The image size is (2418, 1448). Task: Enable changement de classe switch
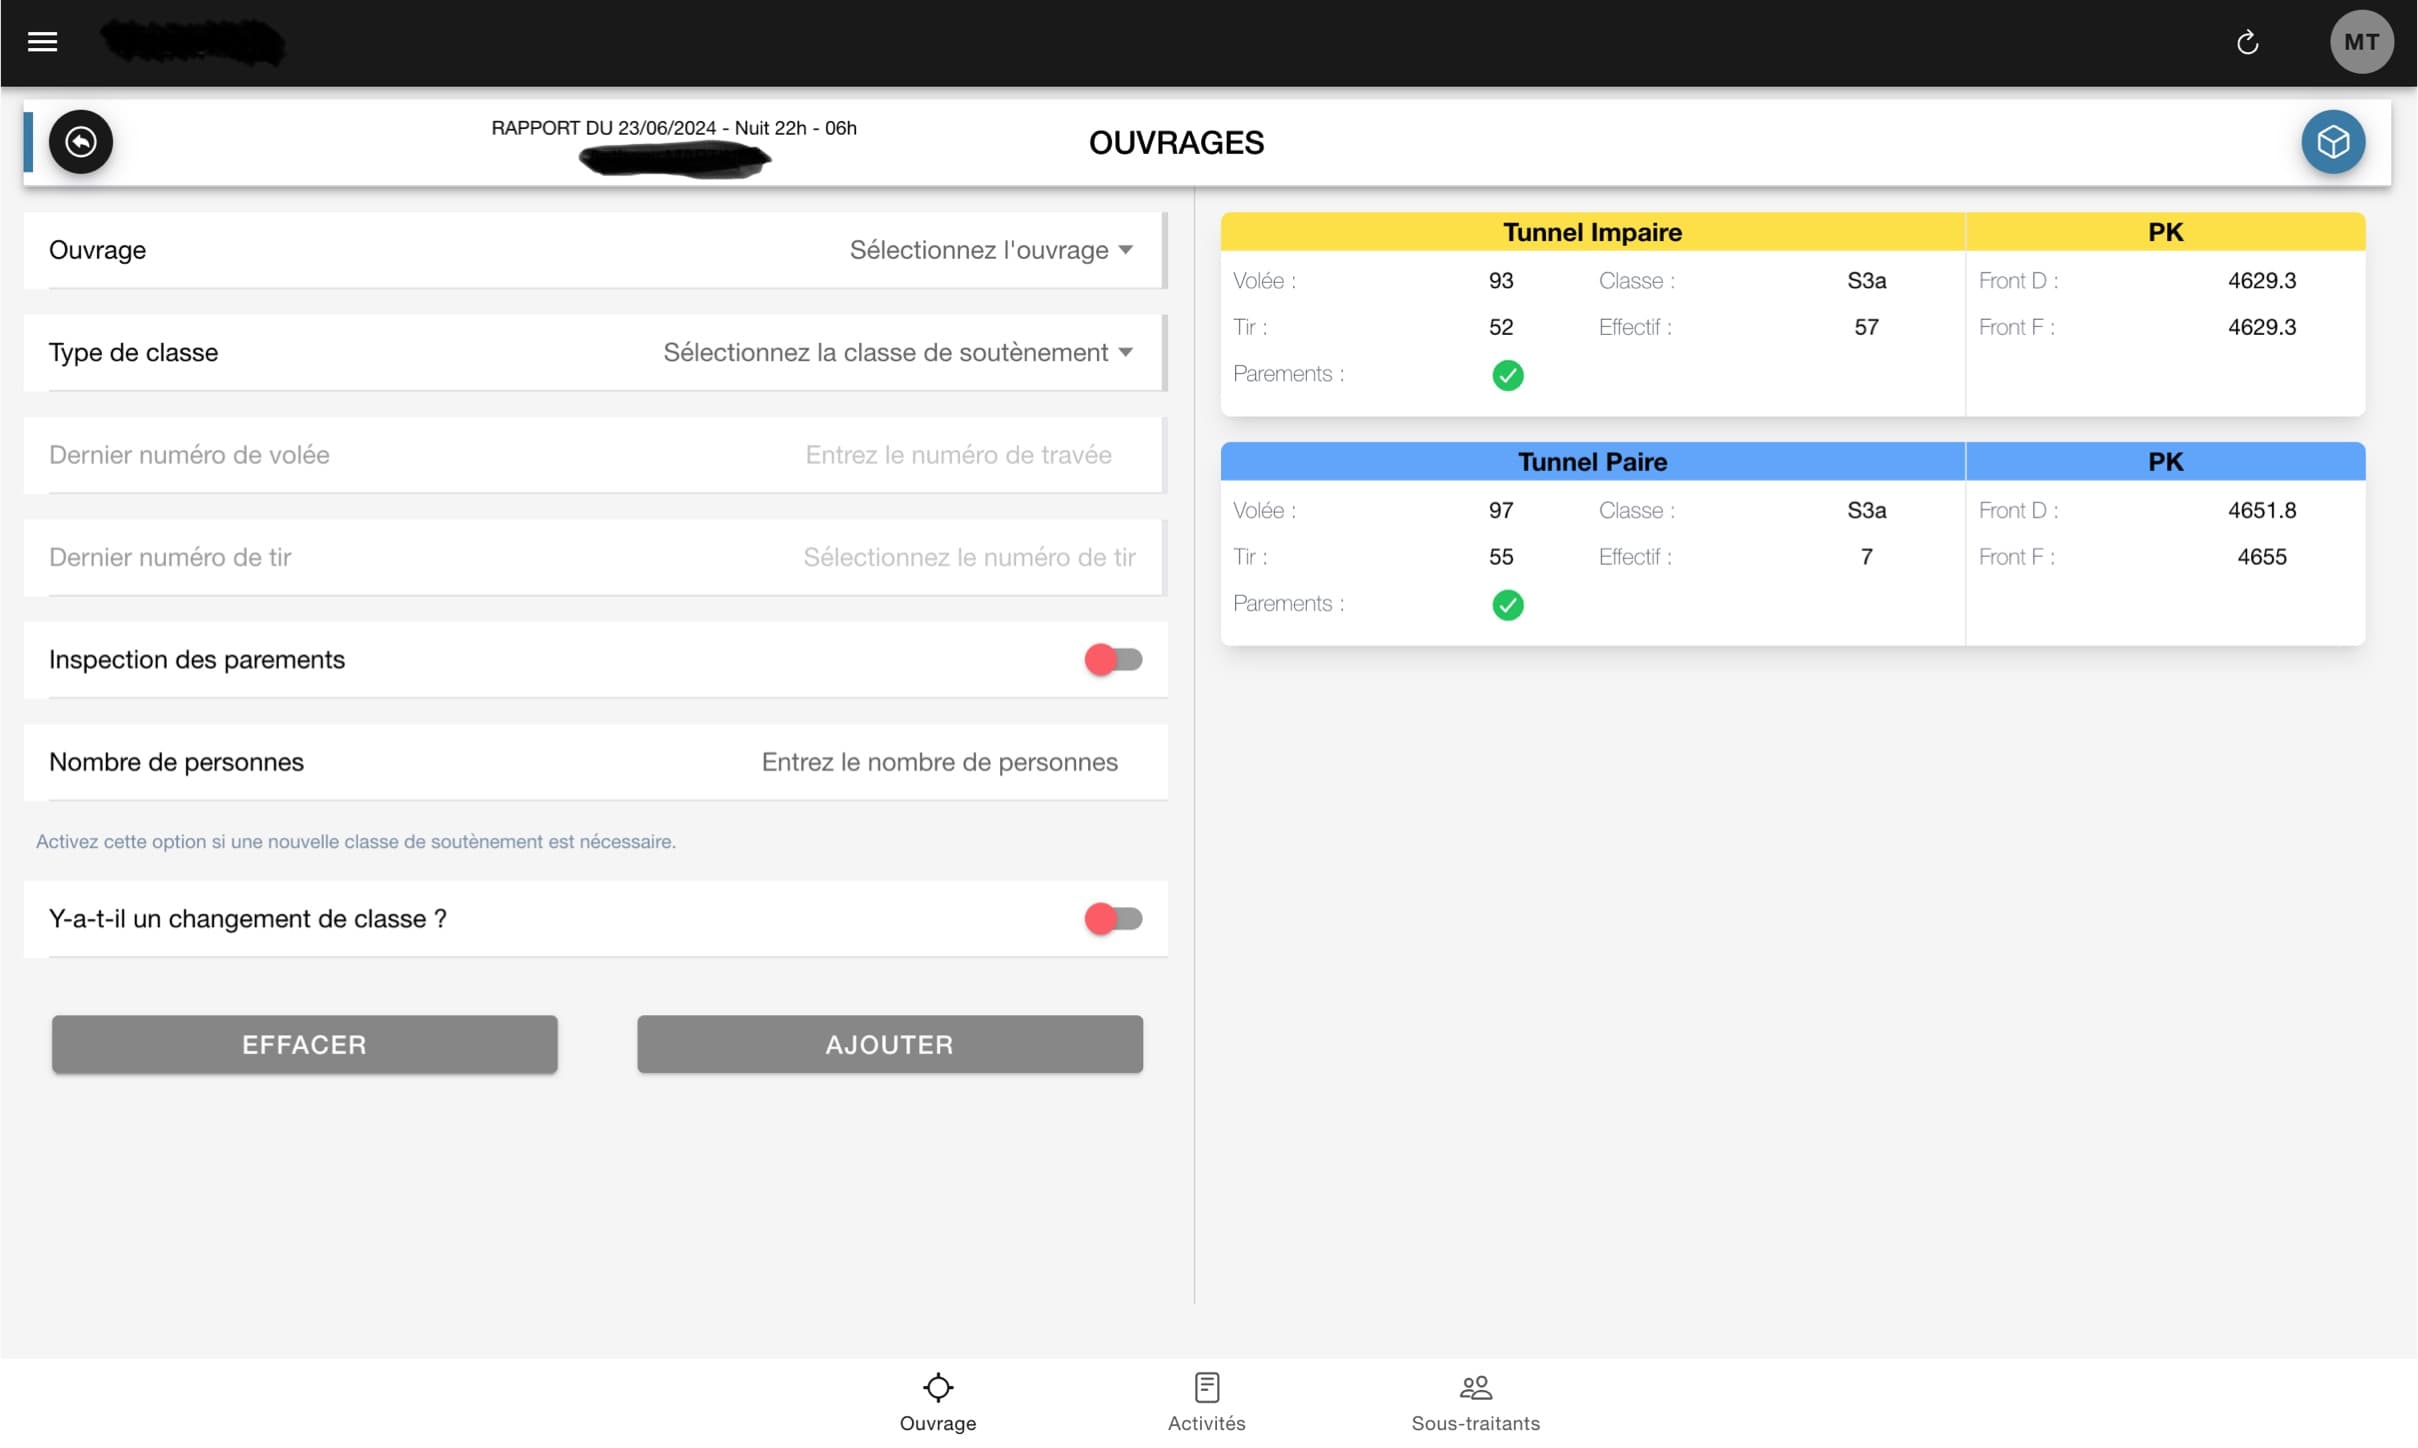click(1112, 919)
